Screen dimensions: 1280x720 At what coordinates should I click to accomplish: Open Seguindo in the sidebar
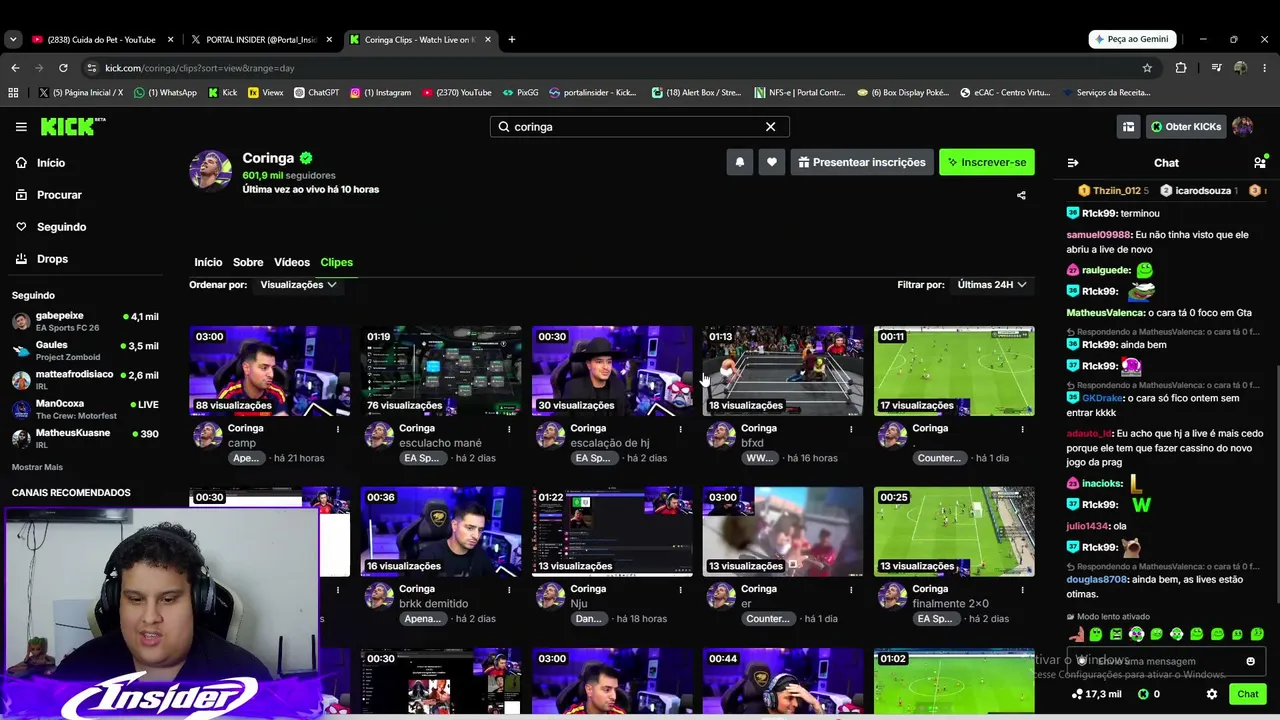(x=61, y=227)
